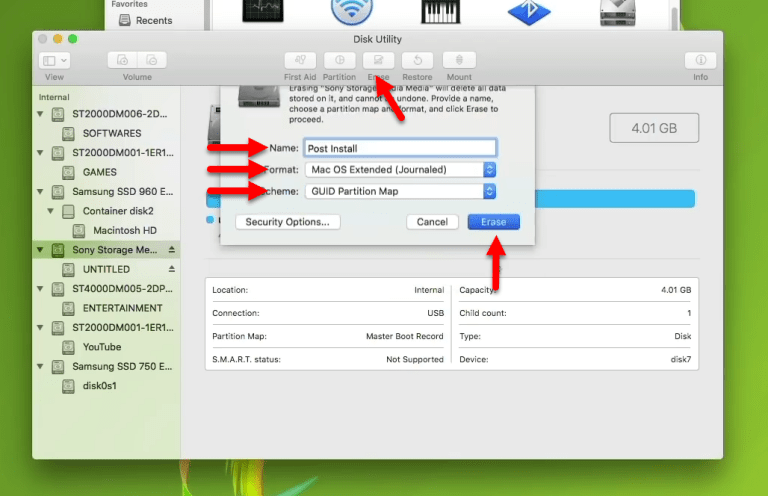Confirm with the blue Erase button
This screenshot has height=496, width=768.
click(493, 222)
